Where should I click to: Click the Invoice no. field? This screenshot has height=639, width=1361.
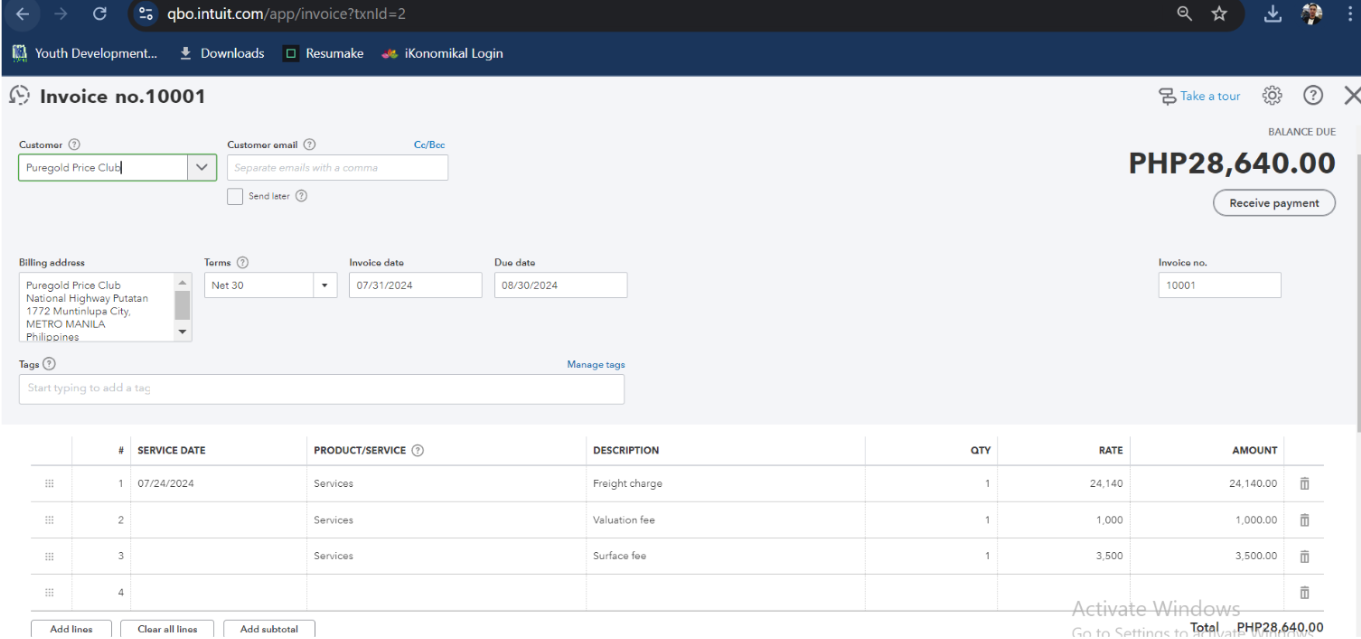1220,285
